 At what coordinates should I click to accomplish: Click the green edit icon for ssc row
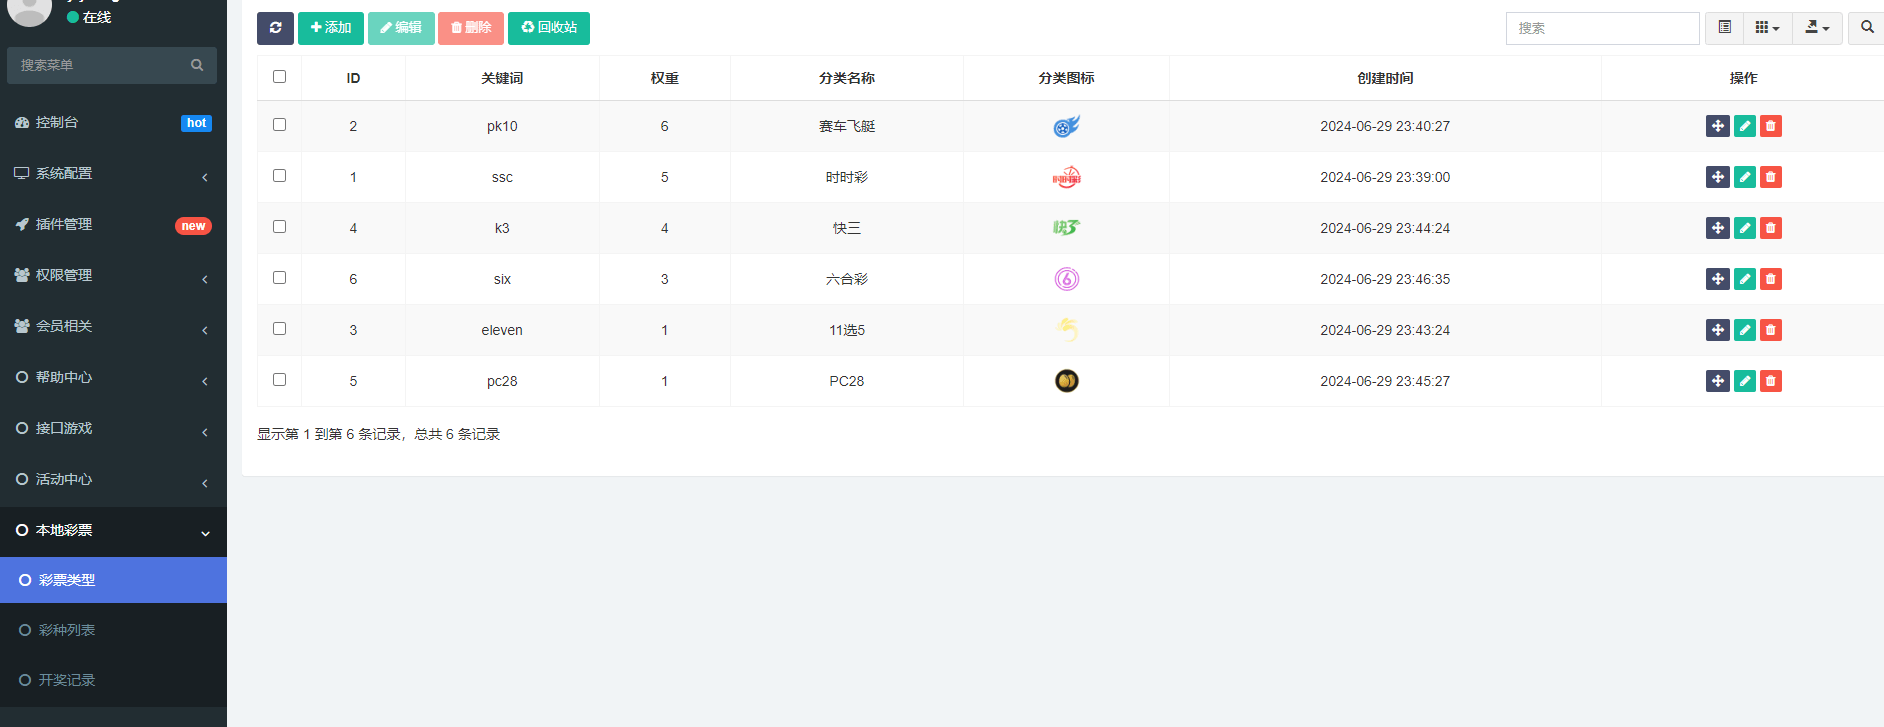coord(1744,177)
